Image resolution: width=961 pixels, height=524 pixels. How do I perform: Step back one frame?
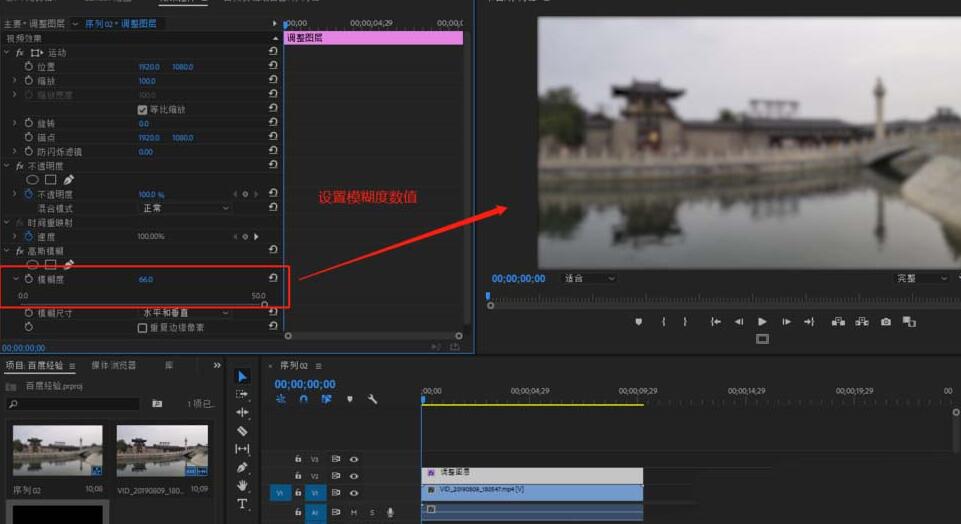(x=739, y=322)
